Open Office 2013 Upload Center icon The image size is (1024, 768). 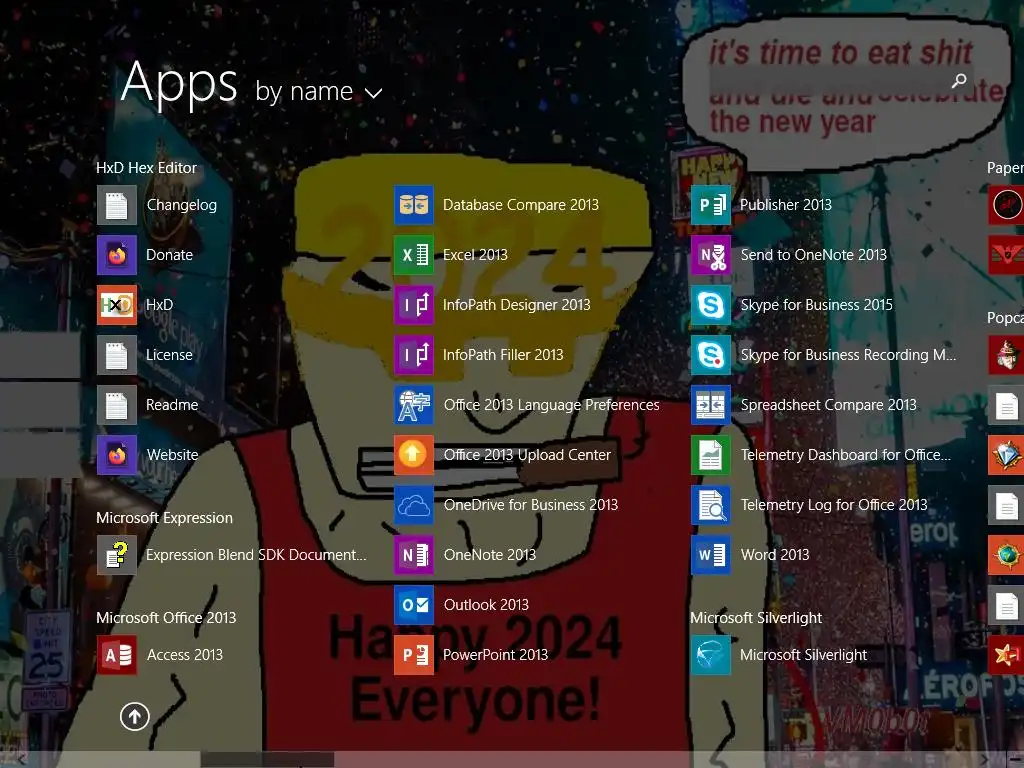tap(414, 455)
